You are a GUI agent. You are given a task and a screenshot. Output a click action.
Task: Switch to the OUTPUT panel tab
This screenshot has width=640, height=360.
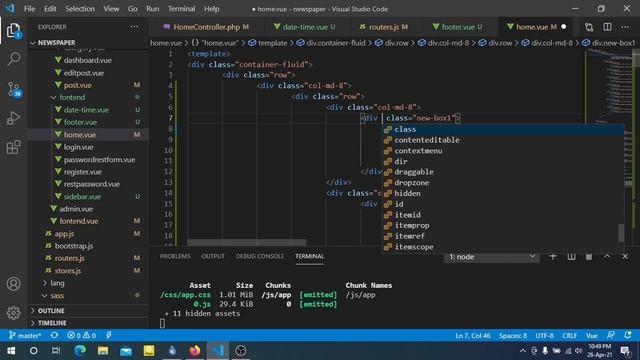coord(213,256)
